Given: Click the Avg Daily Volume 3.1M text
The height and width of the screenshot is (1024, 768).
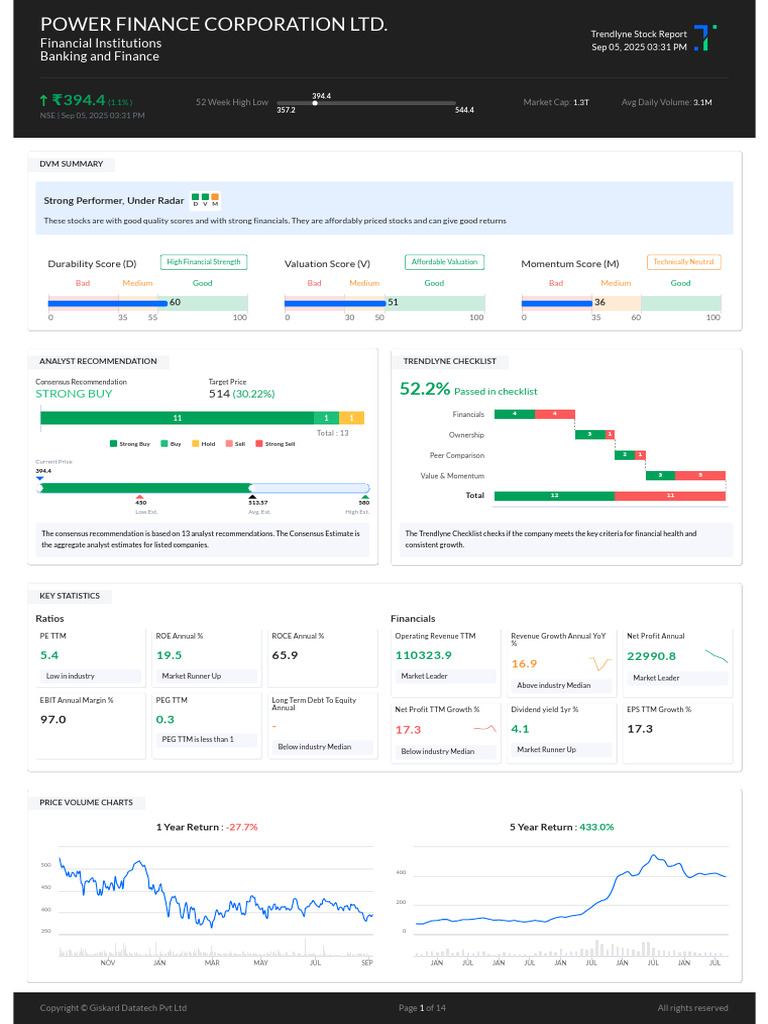Looking at the screenshot, I should pyautogui.click(x=667, y=103).
